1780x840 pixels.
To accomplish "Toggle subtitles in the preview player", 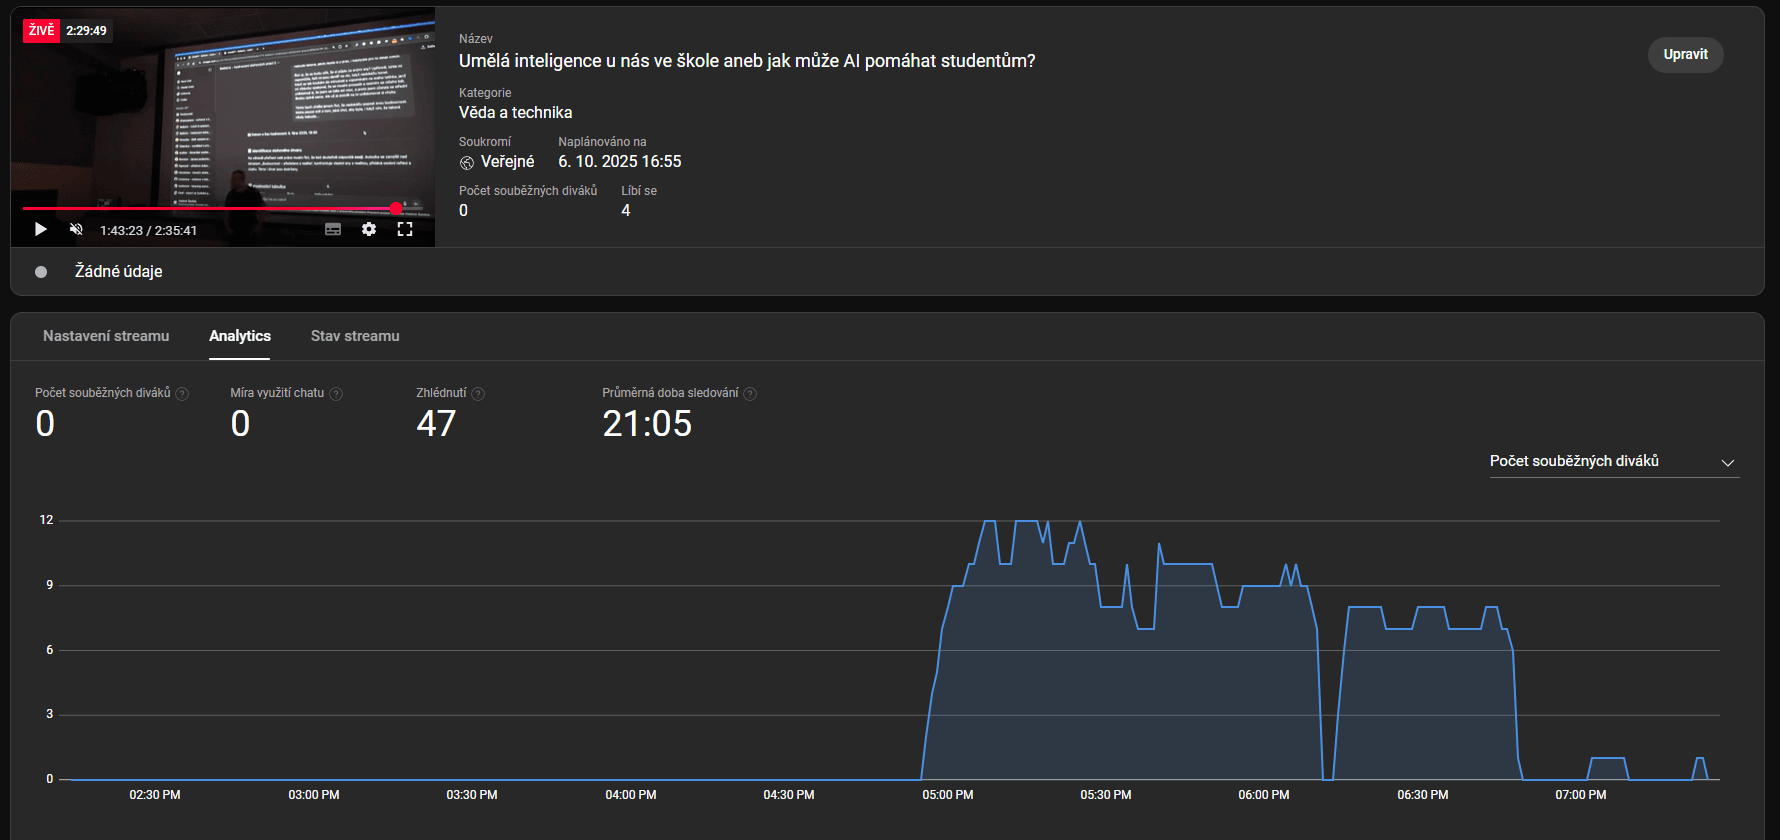I will click(333, 229).
